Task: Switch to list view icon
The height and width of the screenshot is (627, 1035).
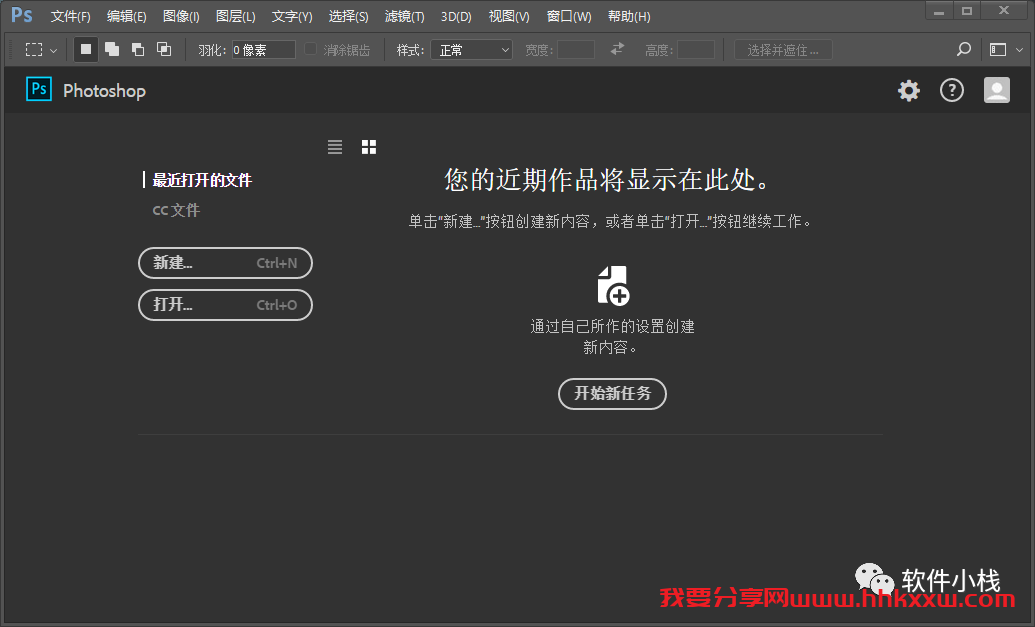Action: pyautogui.click(x=335, y=147)
